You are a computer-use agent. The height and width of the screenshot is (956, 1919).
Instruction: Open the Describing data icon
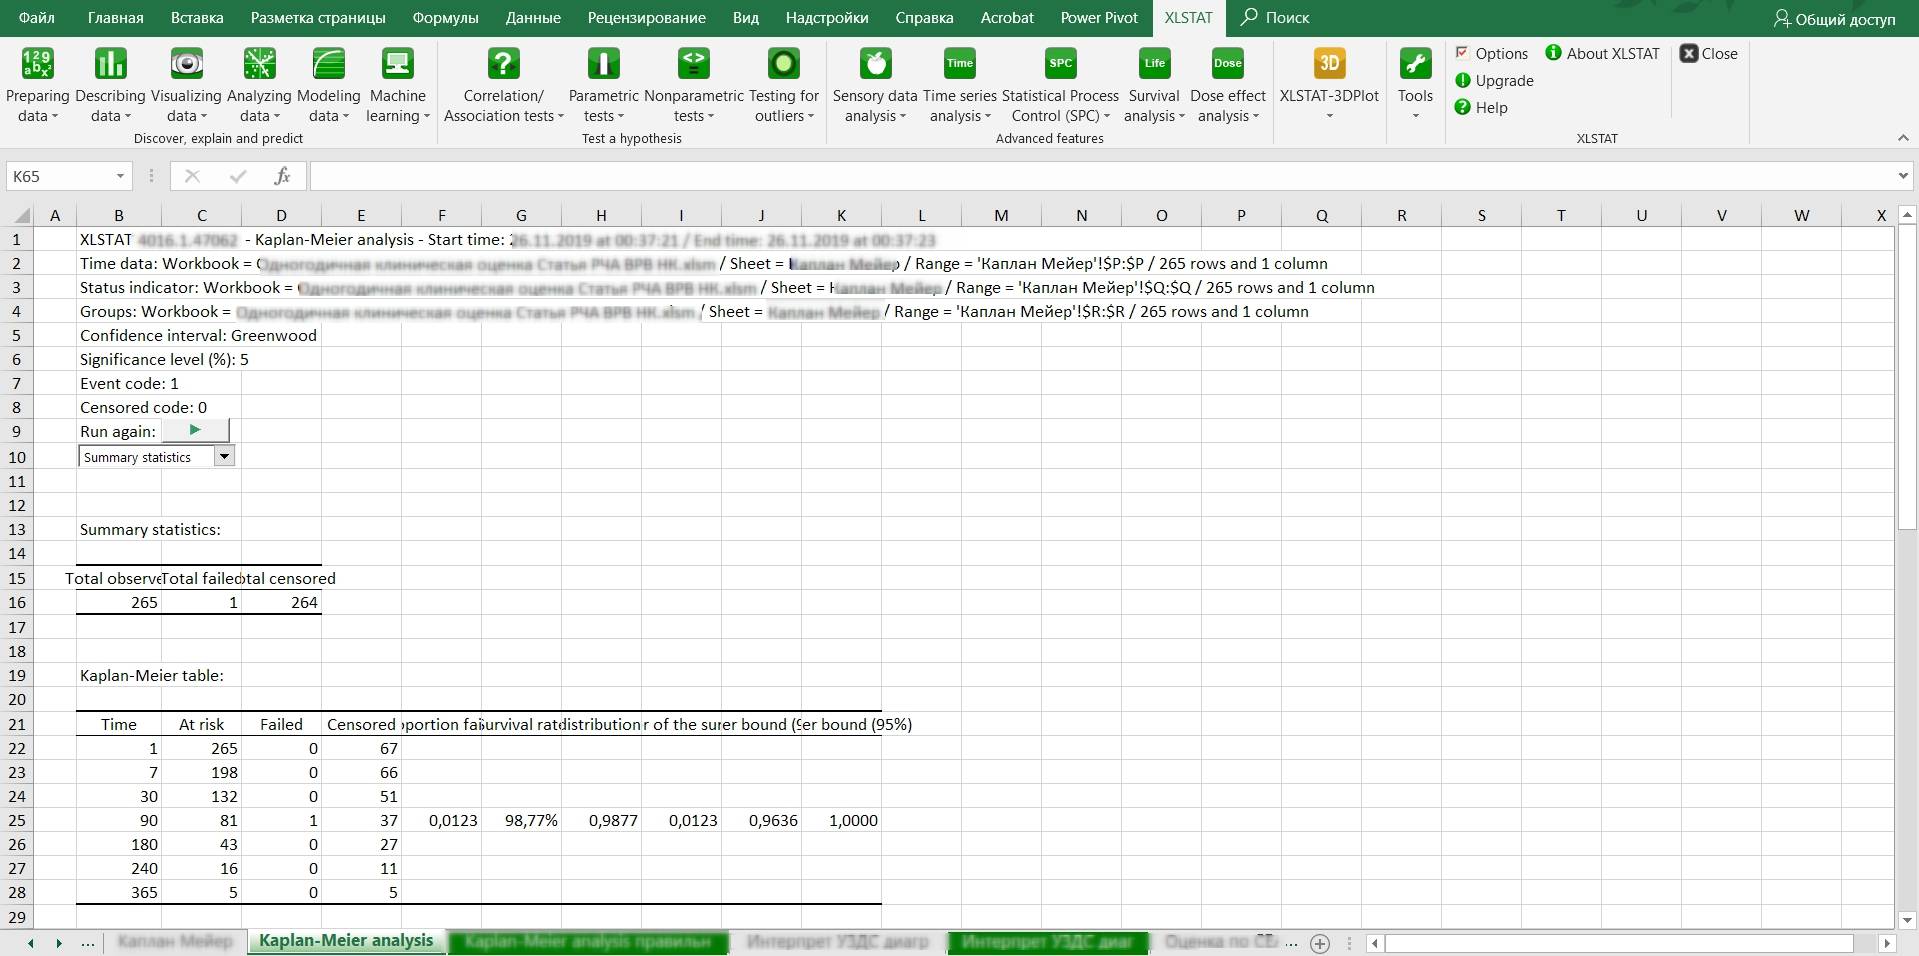click(110, 64)
